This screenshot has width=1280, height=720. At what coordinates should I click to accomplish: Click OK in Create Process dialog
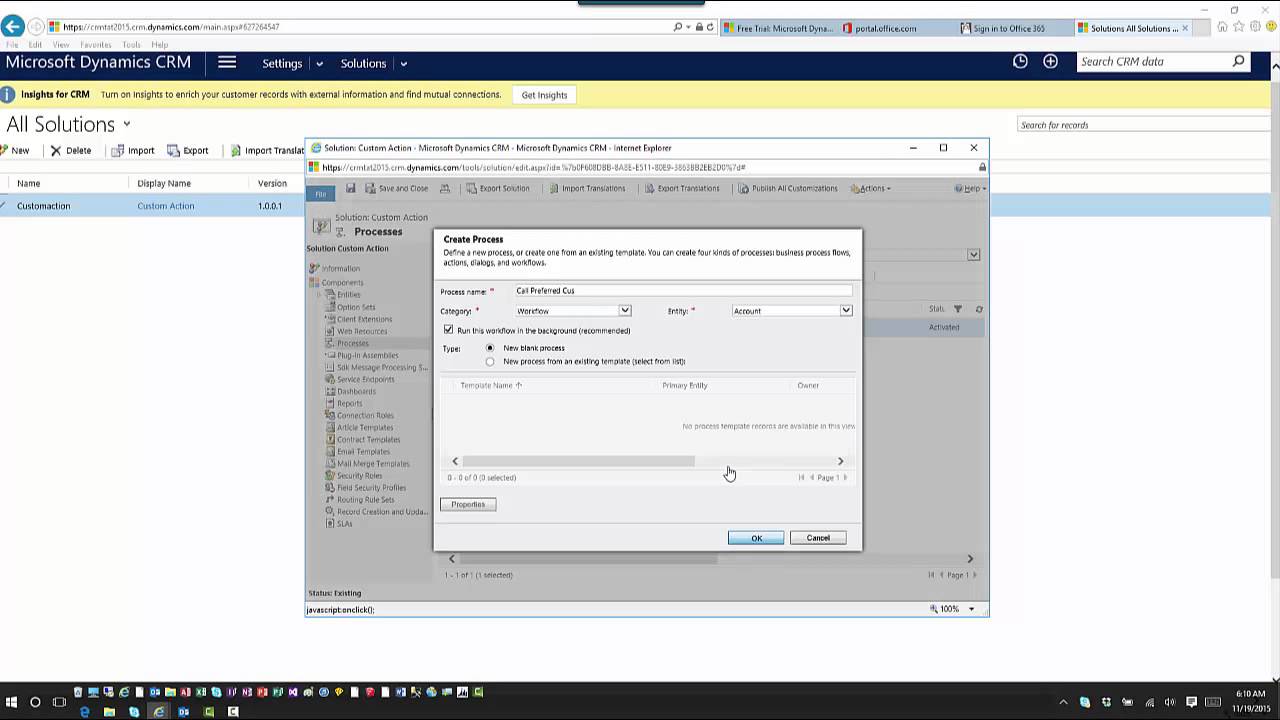pyautogui.click(x=756, y=538)
